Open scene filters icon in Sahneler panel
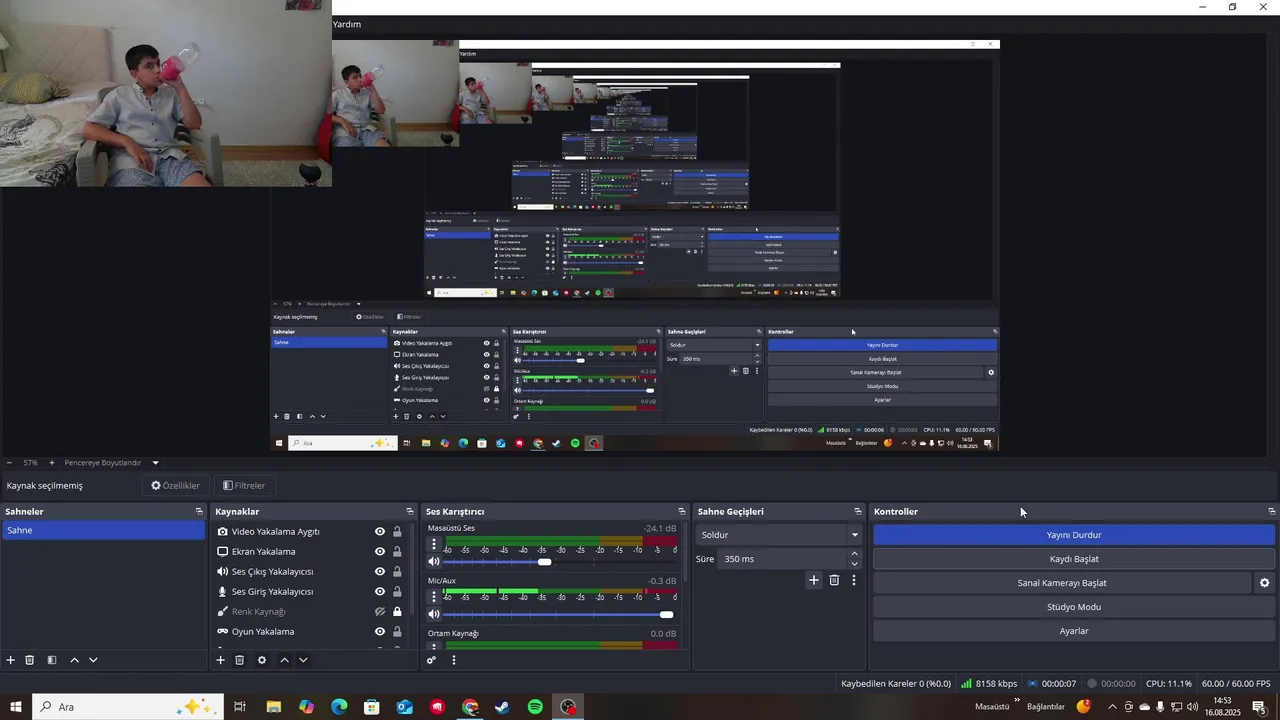The width and height of the screenshot is (1280, 720). (52, 660)
